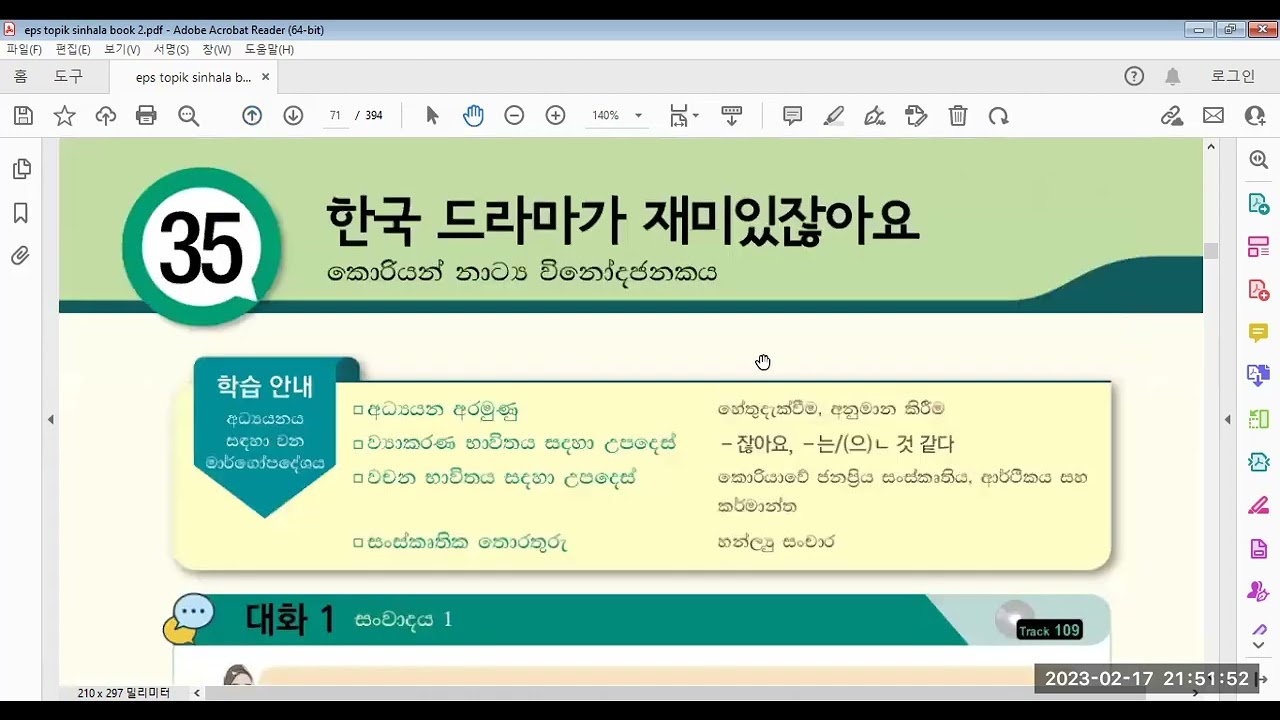Open the 도움말(H) menu
This screenshot has width=1280, height=720.
point(269,49)
